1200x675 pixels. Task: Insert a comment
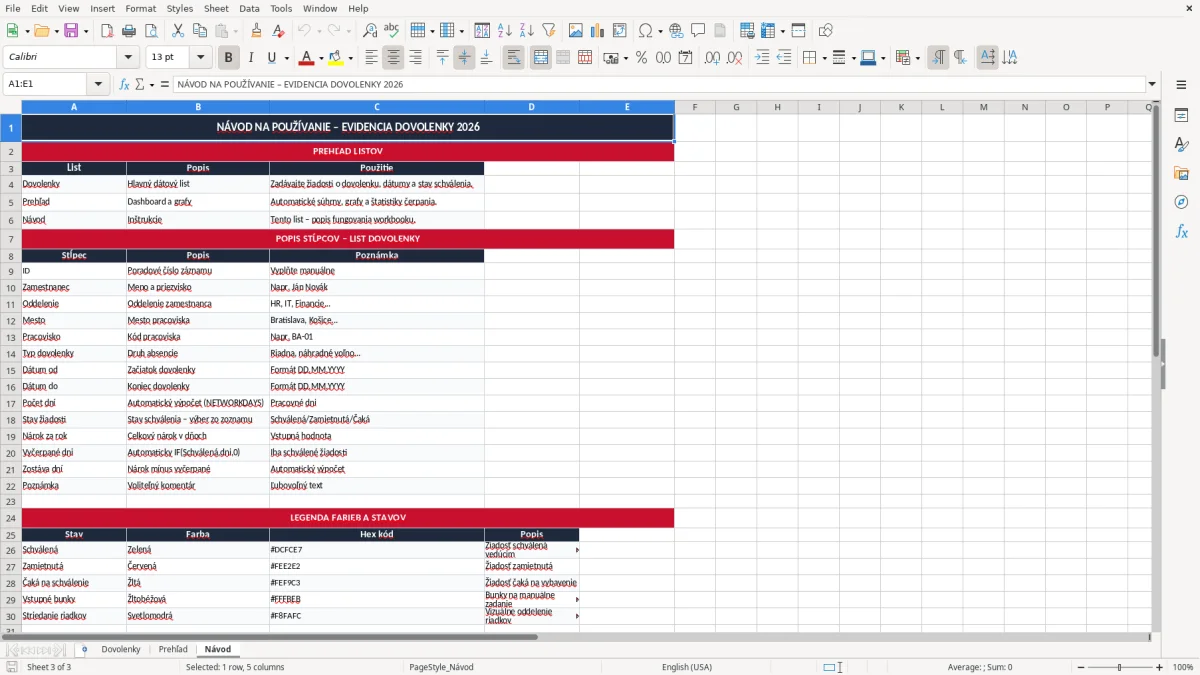click(698, 31)
